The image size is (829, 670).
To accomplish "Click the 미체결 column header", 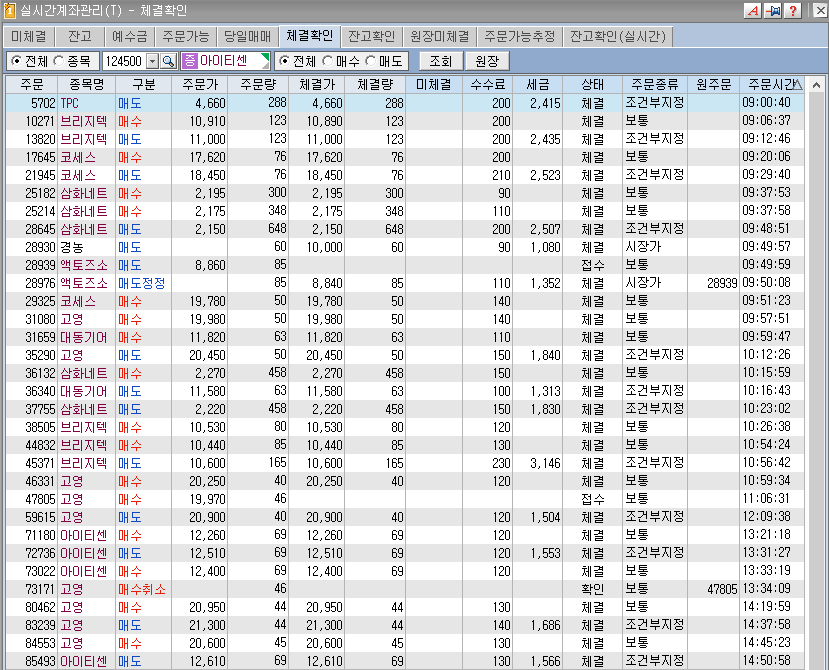I will coord(434,85).
